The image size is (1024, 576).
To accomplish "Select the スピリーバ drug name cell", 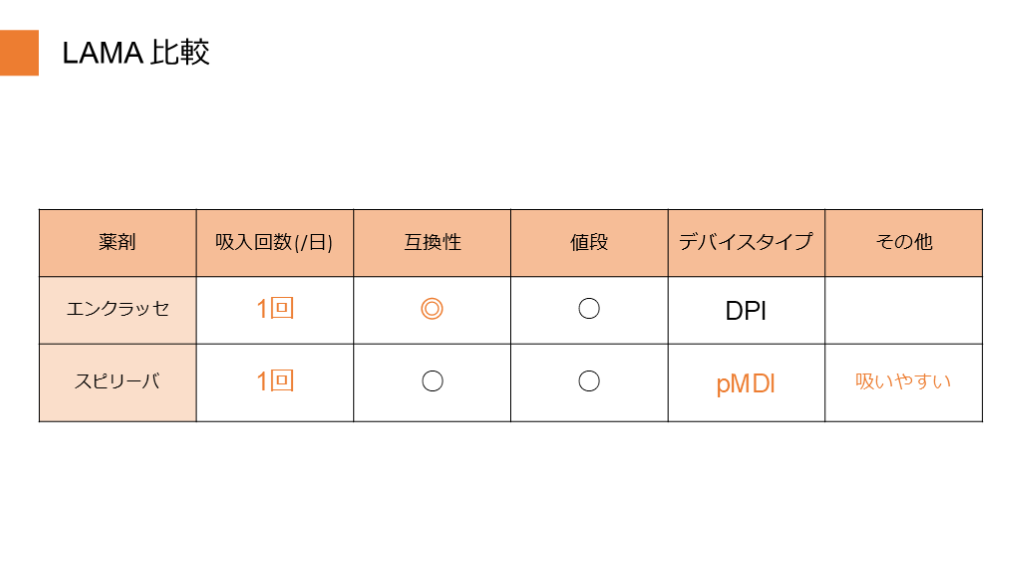I will [x=117, y=382].
